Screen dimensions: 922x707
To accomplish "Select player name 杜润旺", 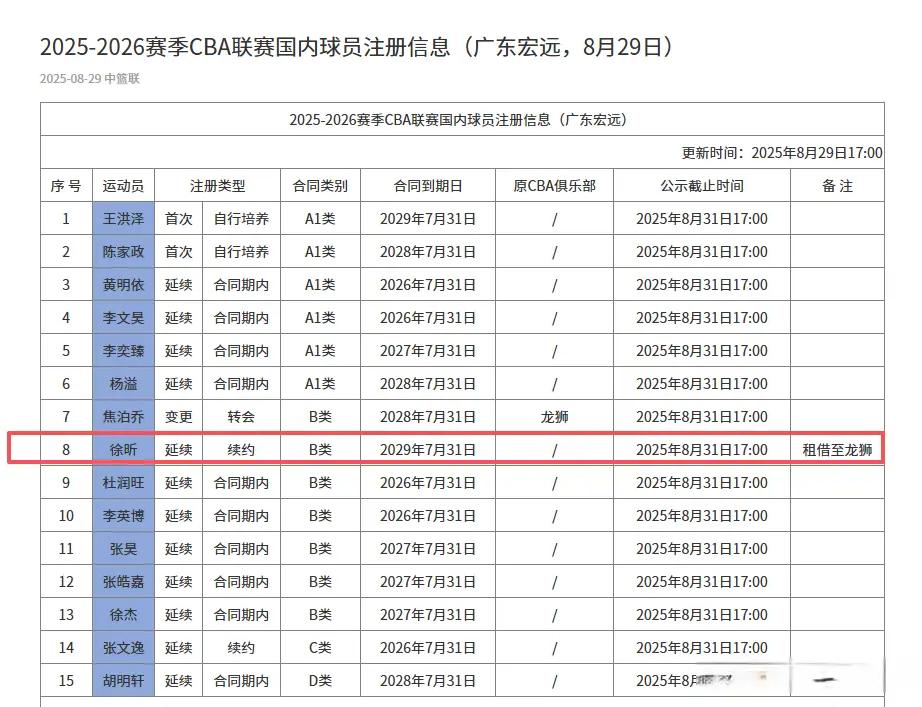I will point(123,482).
